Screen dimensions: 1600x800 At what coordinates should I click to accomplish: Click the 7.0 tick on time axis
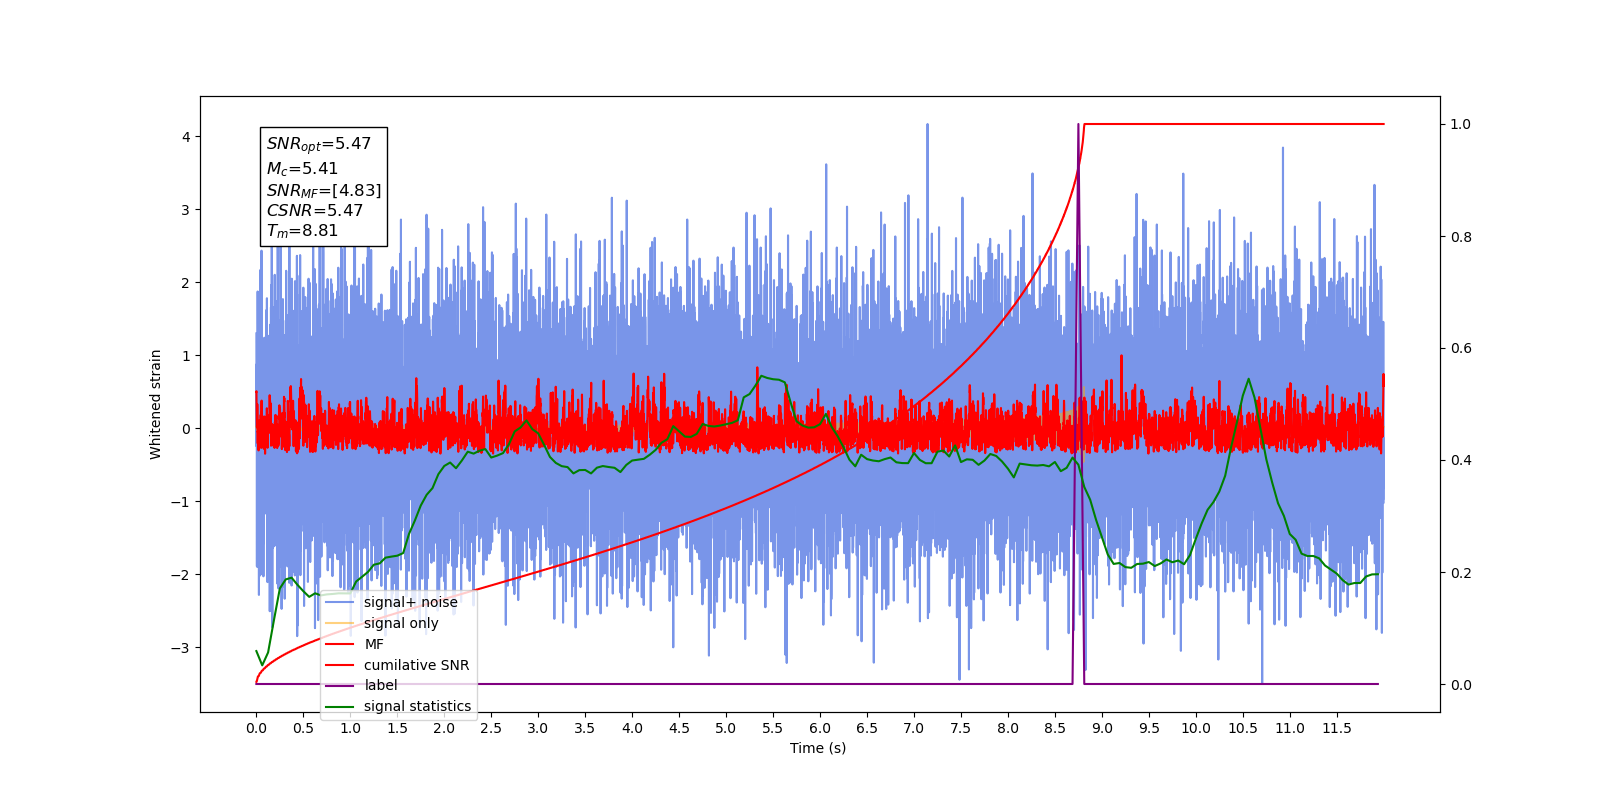914,728
